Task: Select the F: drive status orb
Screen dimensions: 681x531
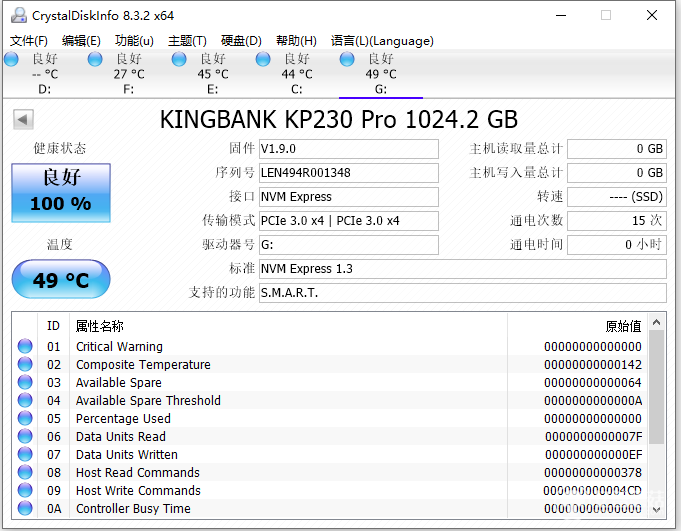Action: point(95,59)
